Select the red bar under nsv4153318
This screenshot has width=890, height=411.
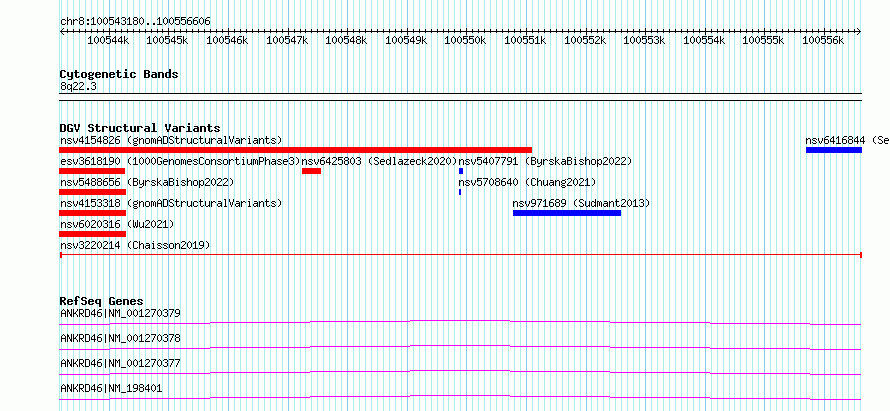click(x=92, y=213)
